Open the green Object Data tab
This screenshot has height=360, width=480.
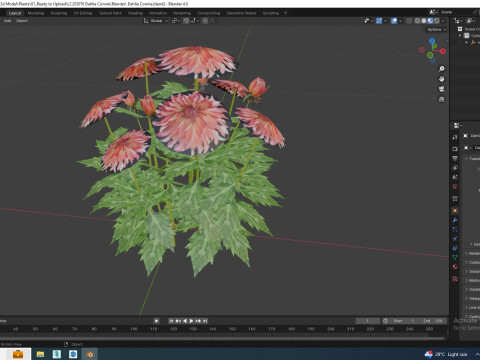point(455,257)
